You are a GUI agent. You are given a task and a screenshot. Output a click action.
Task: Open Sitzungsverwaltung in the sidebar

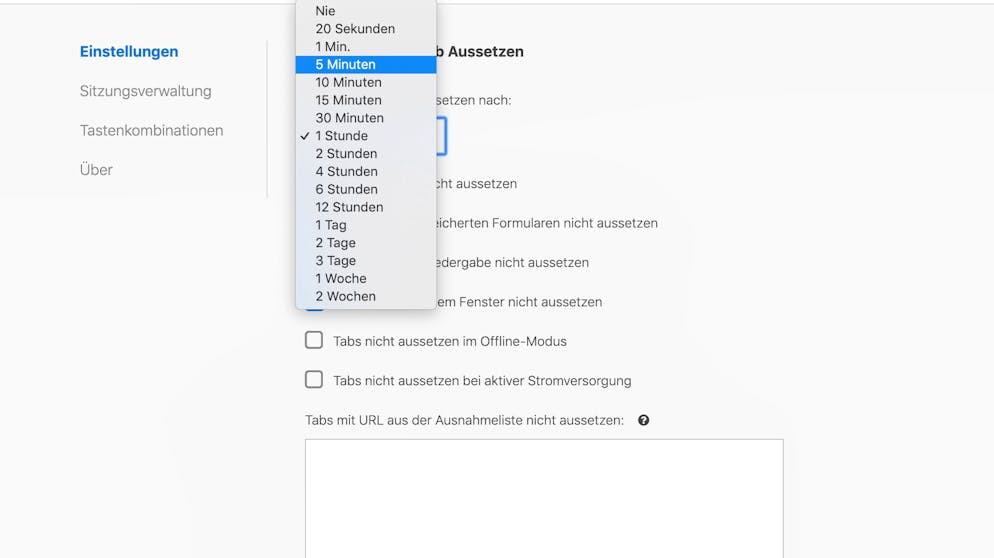pos(145,91)
